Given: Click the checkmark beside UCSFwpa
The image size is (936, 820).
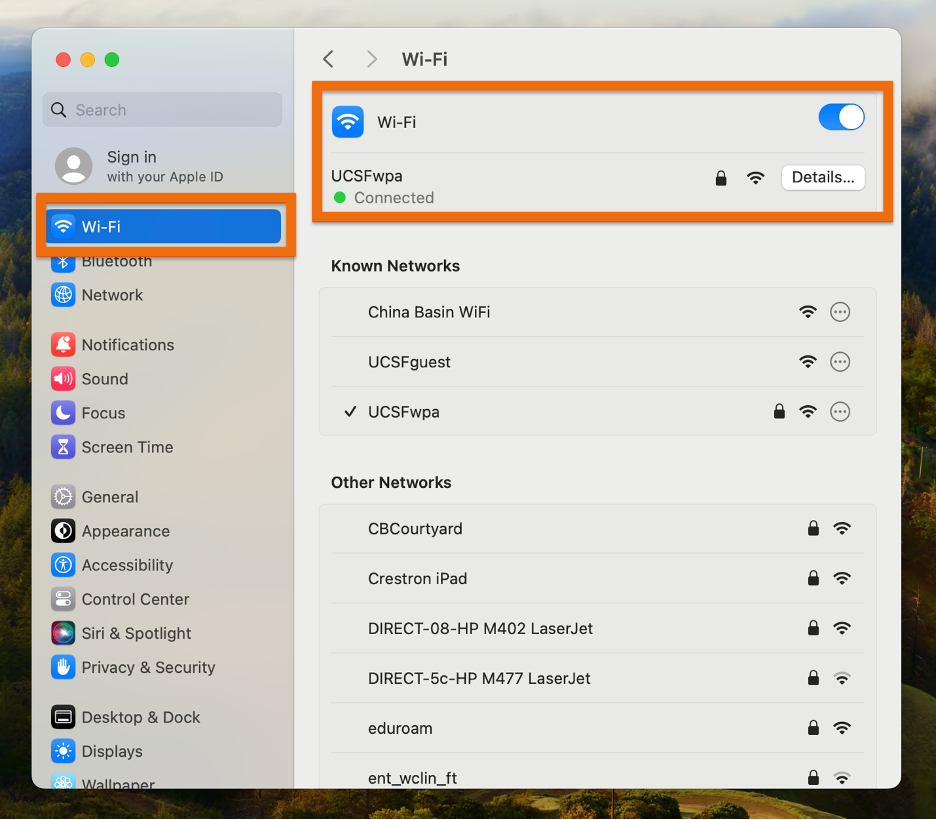Looking at the screenshot, I should point(350,411).
